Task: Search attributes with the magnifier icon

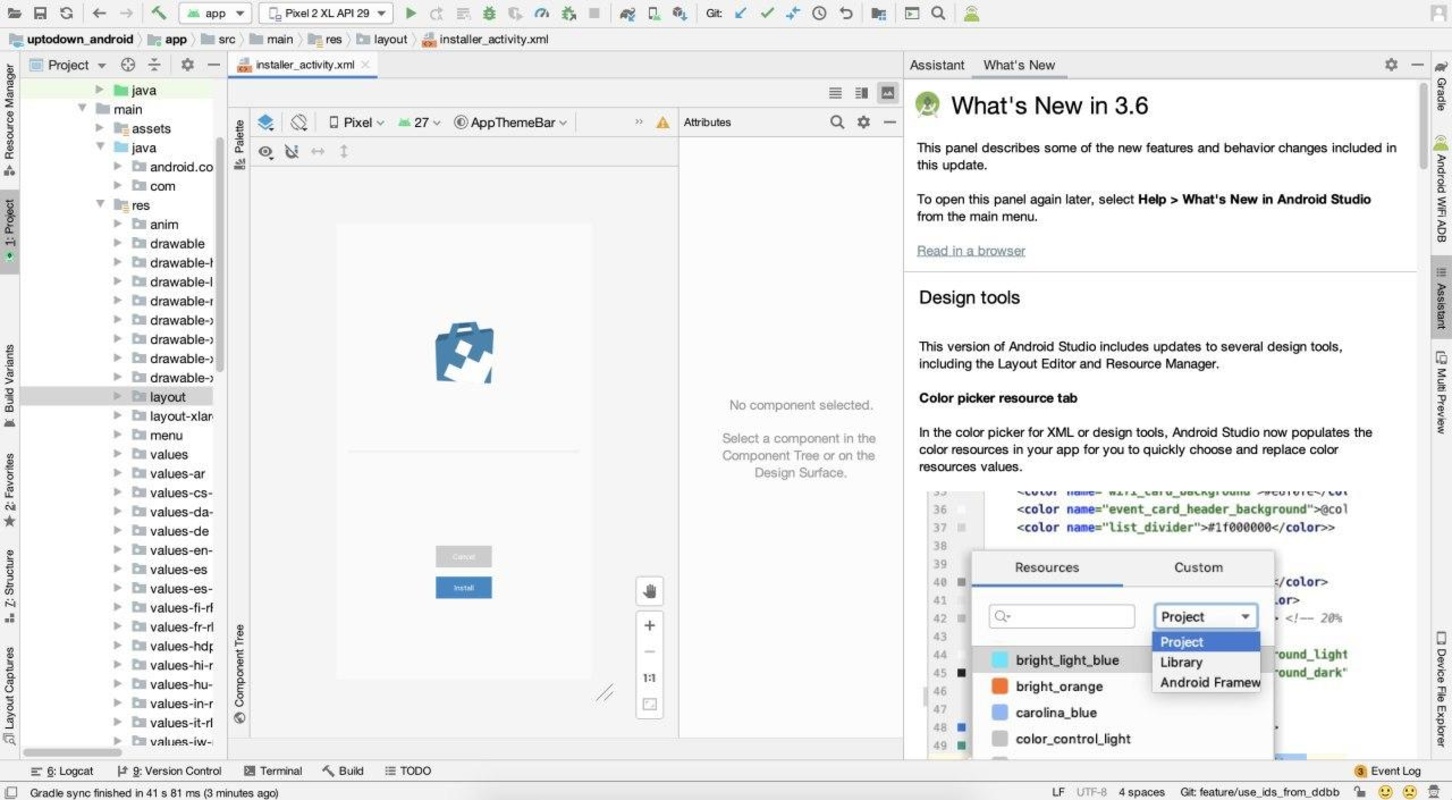Action: tap(837, 122)
